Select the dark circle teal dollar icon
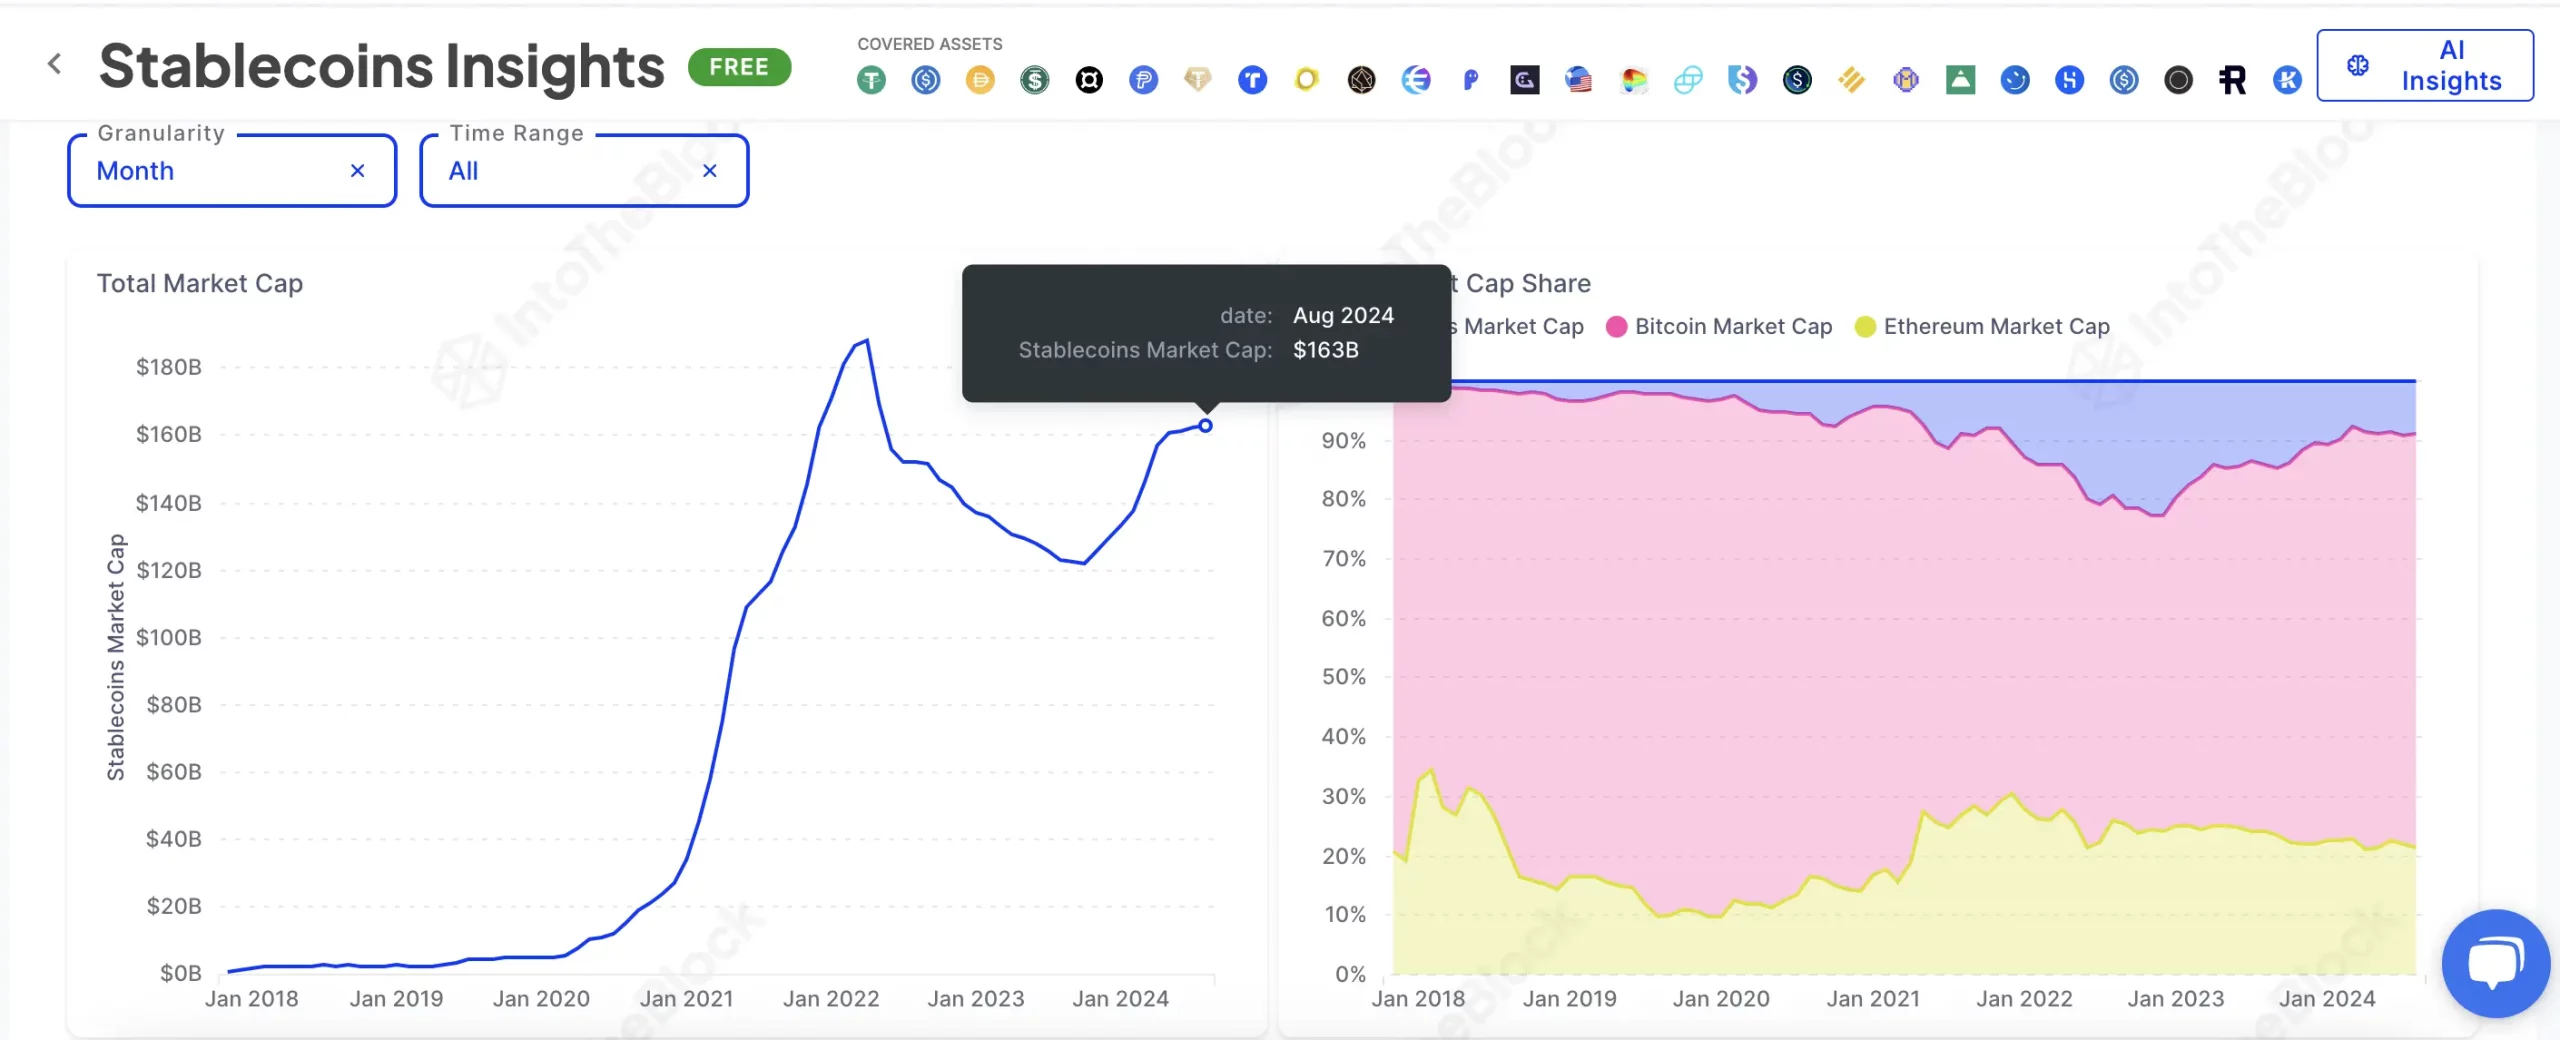Screen dimensions: 2560x1040 coord(1797,80)
